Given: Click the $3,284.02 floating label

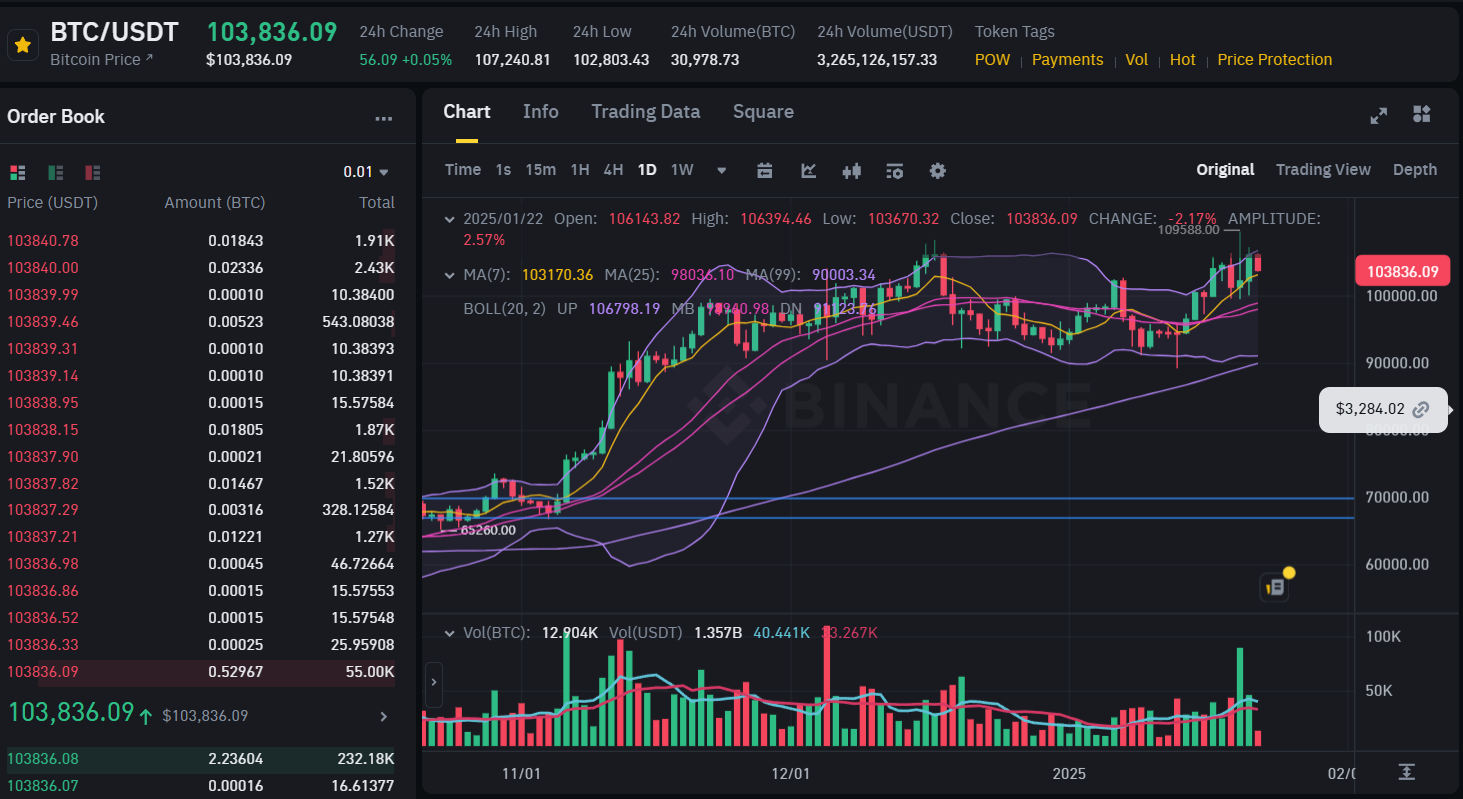Looking at the screenshot, I should tap(1383, 409).
